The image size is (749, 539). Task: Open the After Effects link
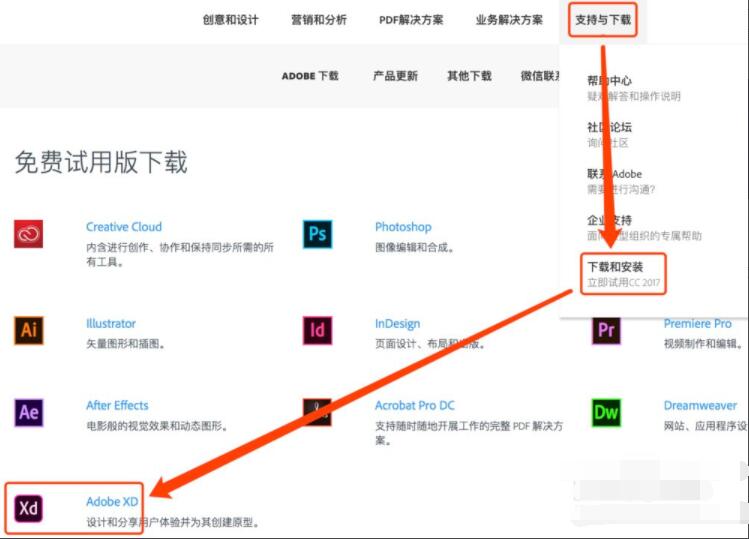point(117,406)
